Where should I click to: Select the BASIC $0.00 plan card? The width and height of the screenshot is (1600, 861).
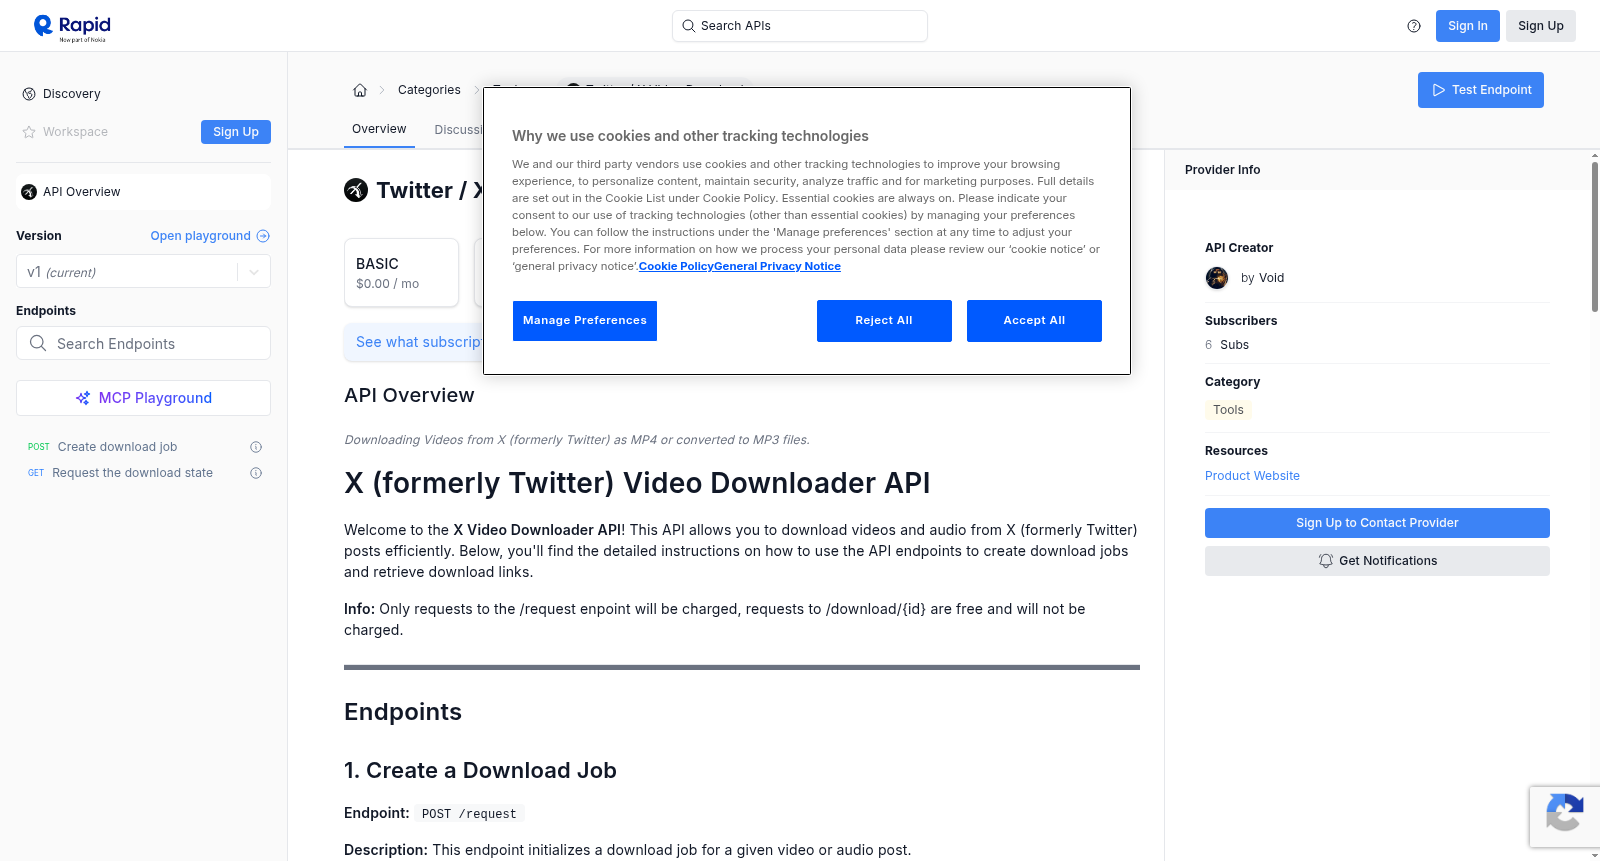click(401, 272)
